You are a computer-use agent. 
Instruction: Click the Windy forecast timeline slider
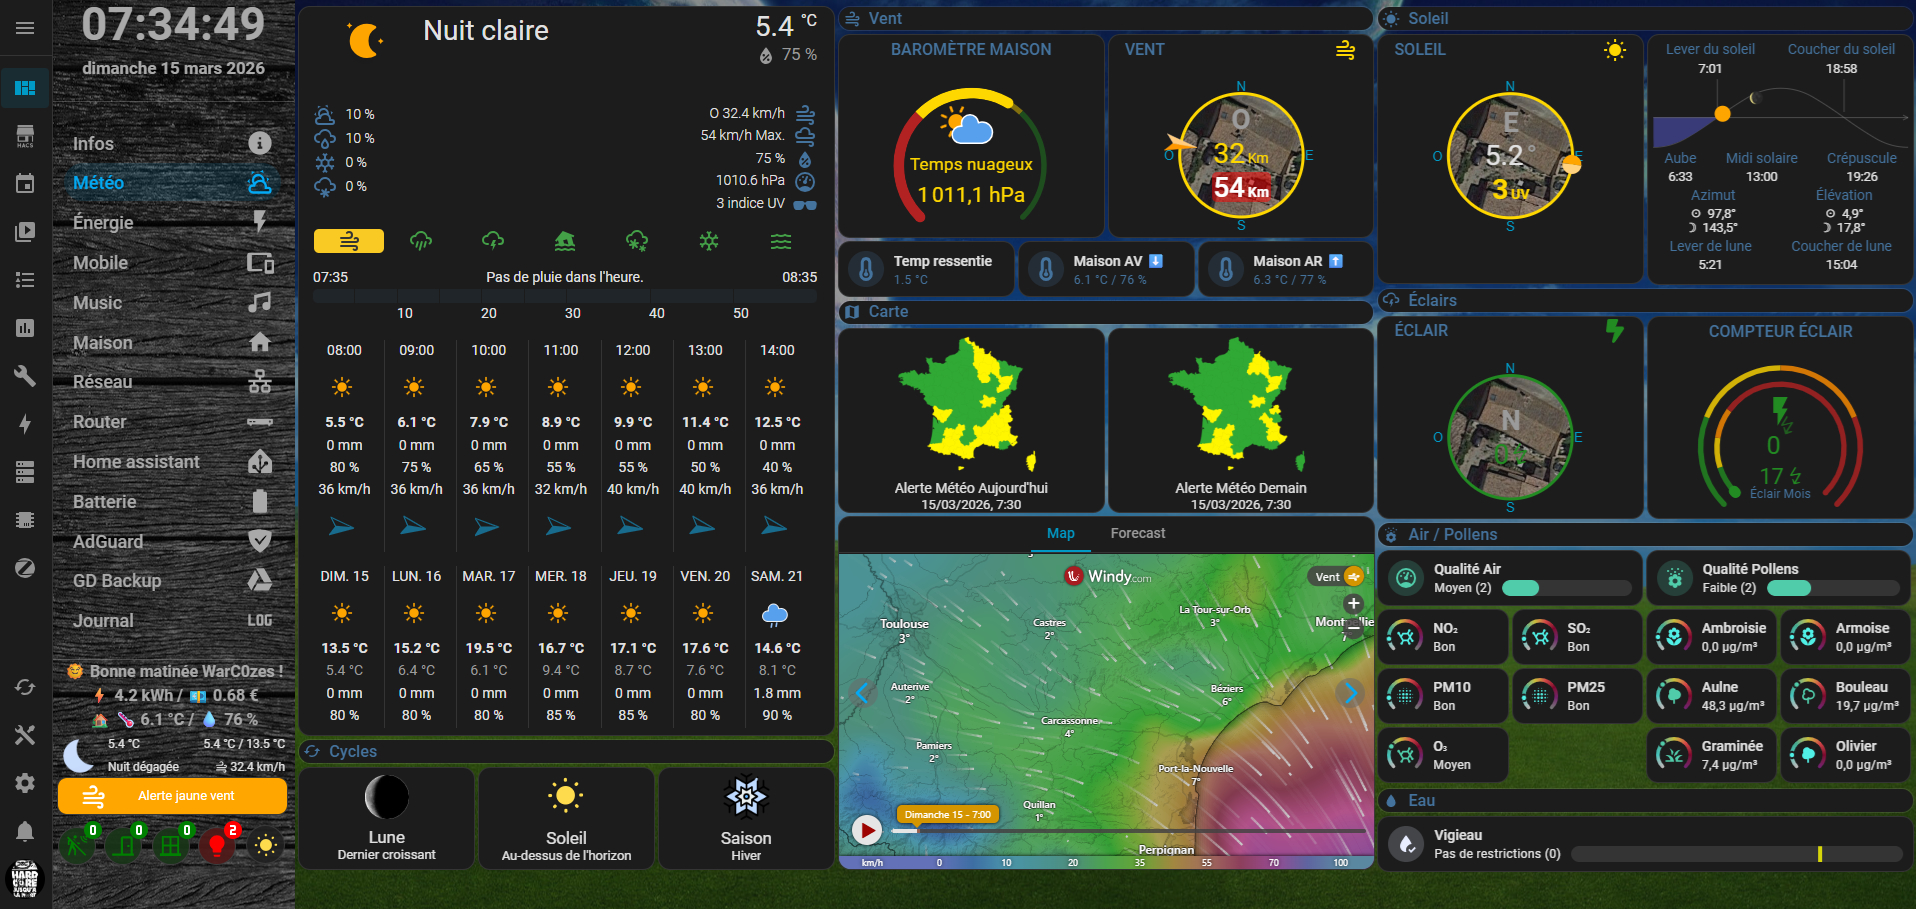pos(1129,831)
